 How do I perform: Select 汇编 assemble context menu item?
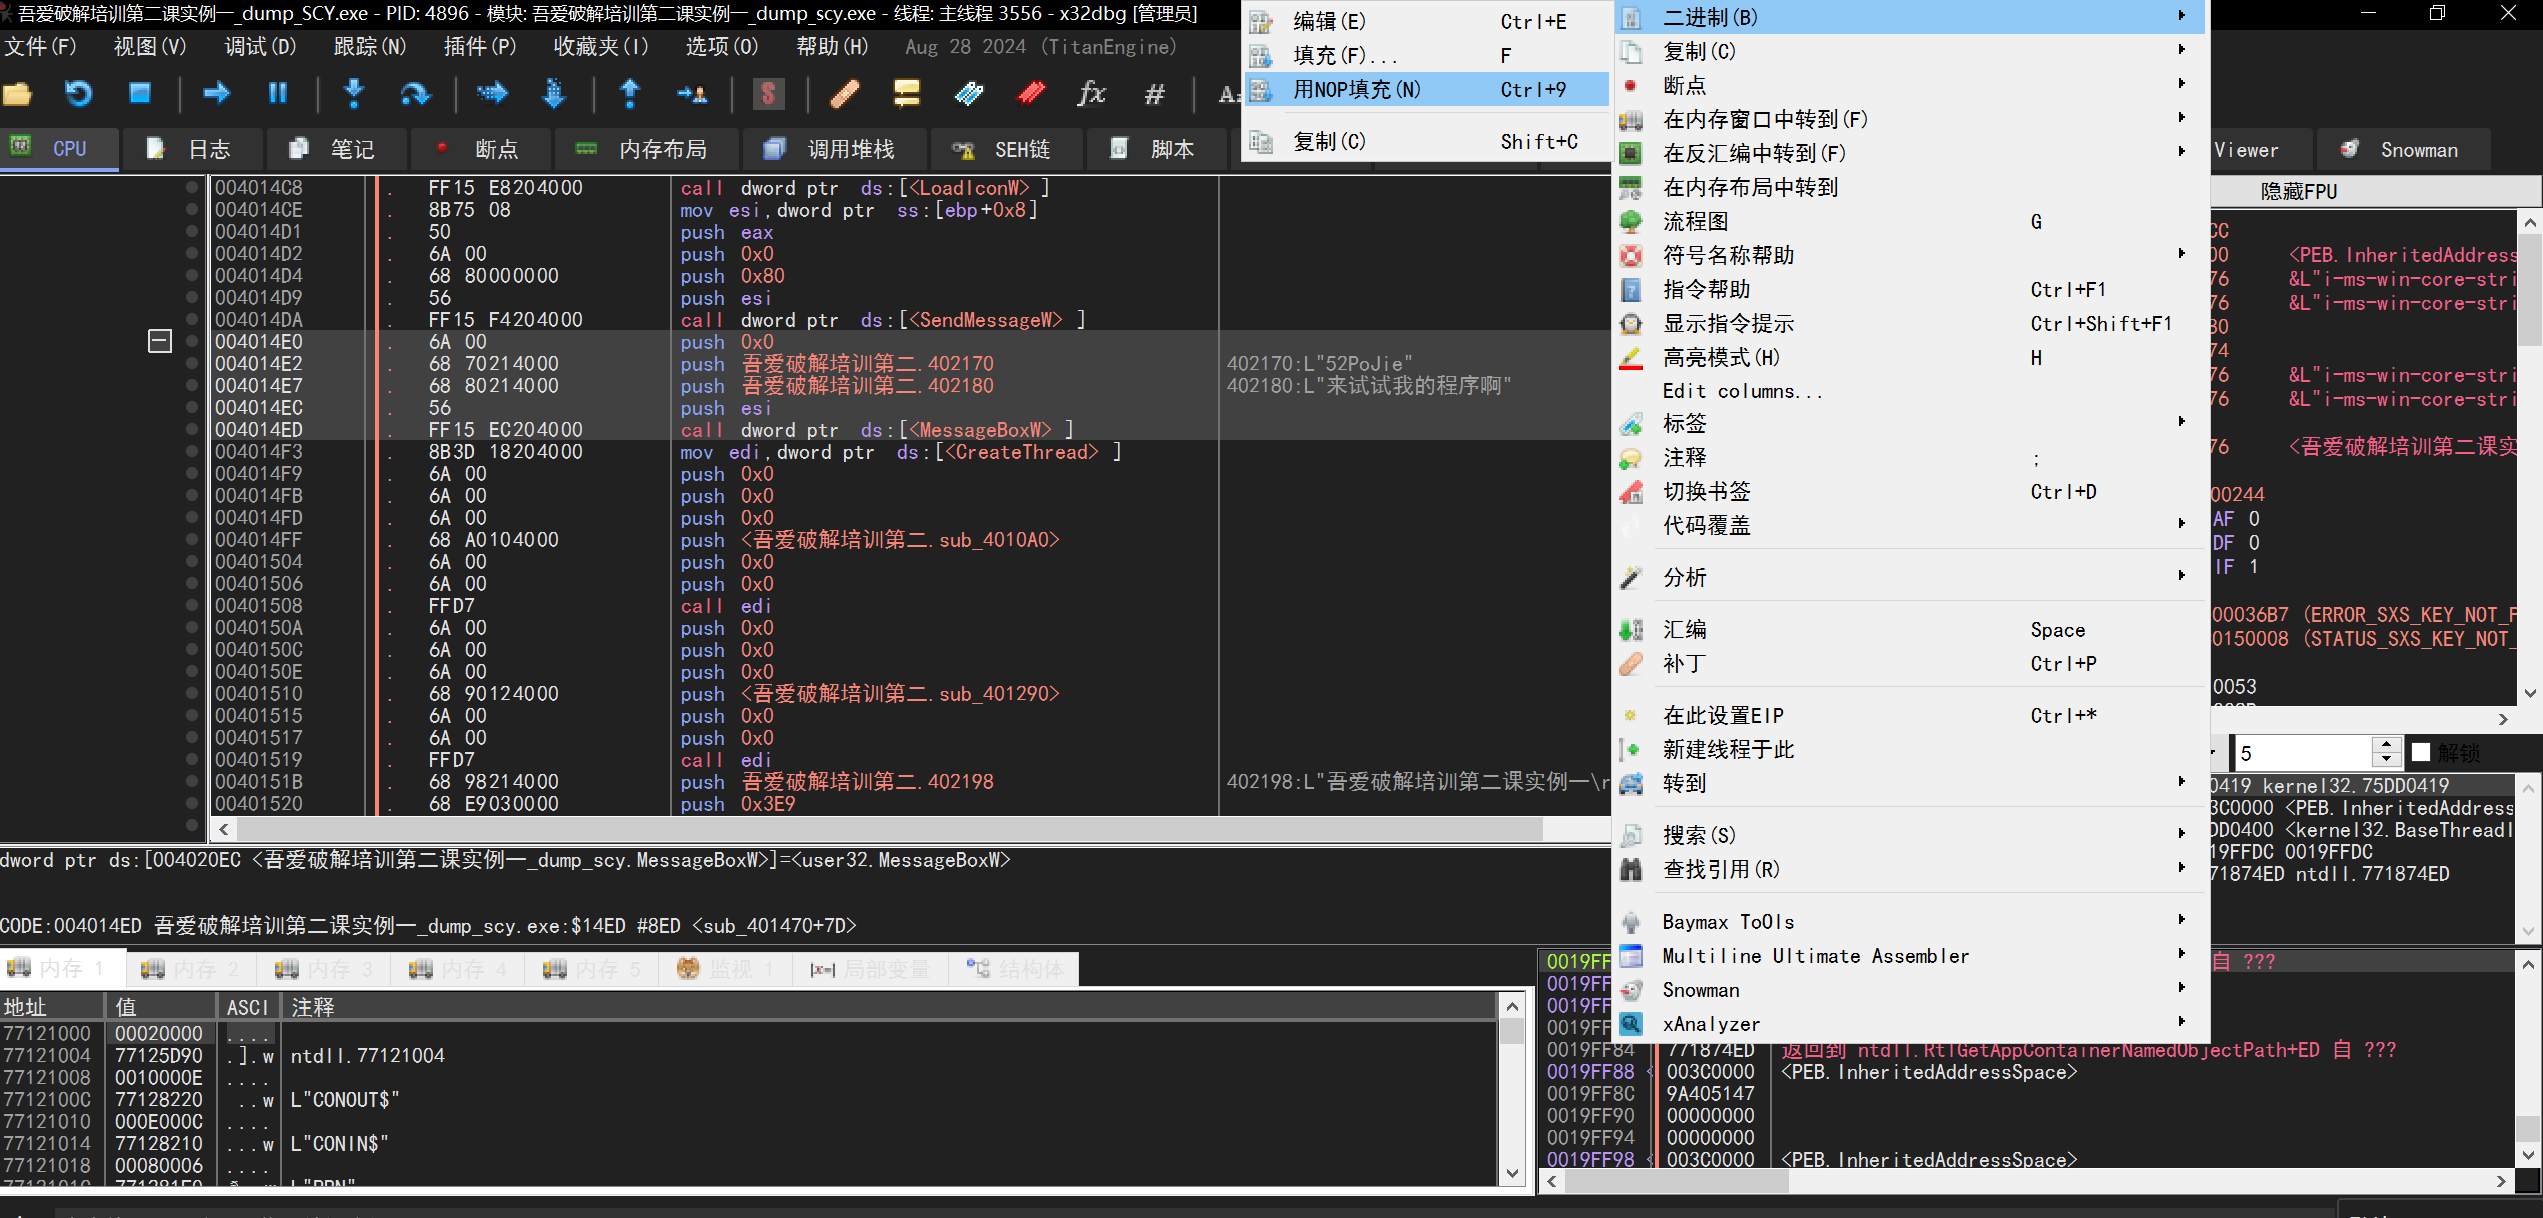(x=1911, y=629)
